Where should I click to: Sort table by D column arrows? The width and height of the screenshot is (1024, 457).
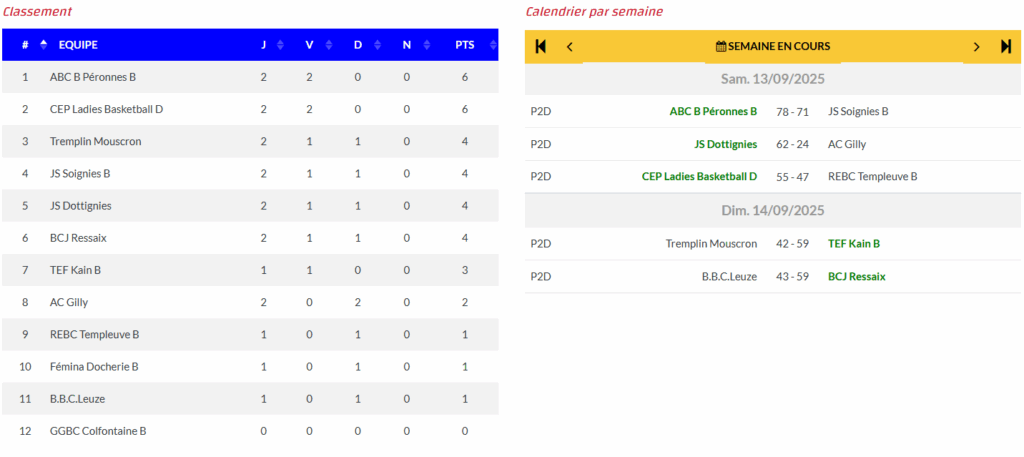(x=377, y=45)
